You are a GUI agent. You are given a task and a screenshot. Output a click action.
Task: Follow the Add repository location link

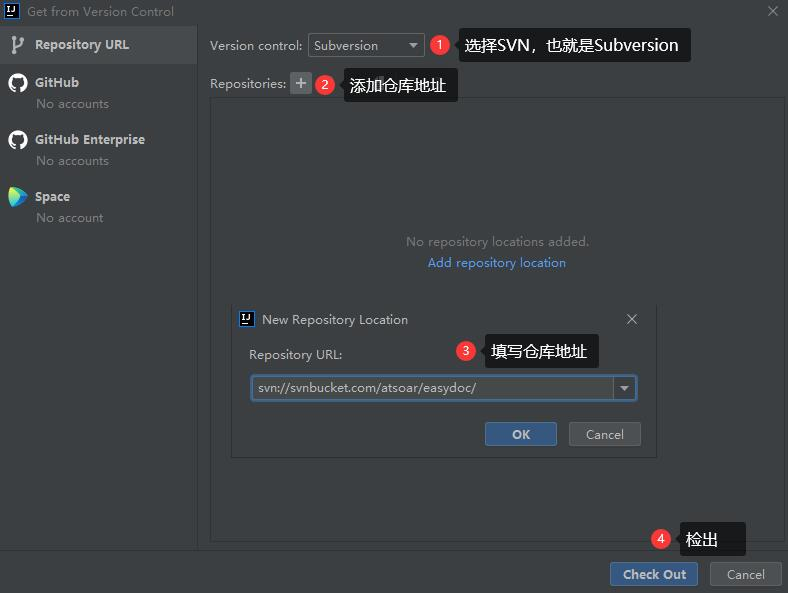[496, 263]
